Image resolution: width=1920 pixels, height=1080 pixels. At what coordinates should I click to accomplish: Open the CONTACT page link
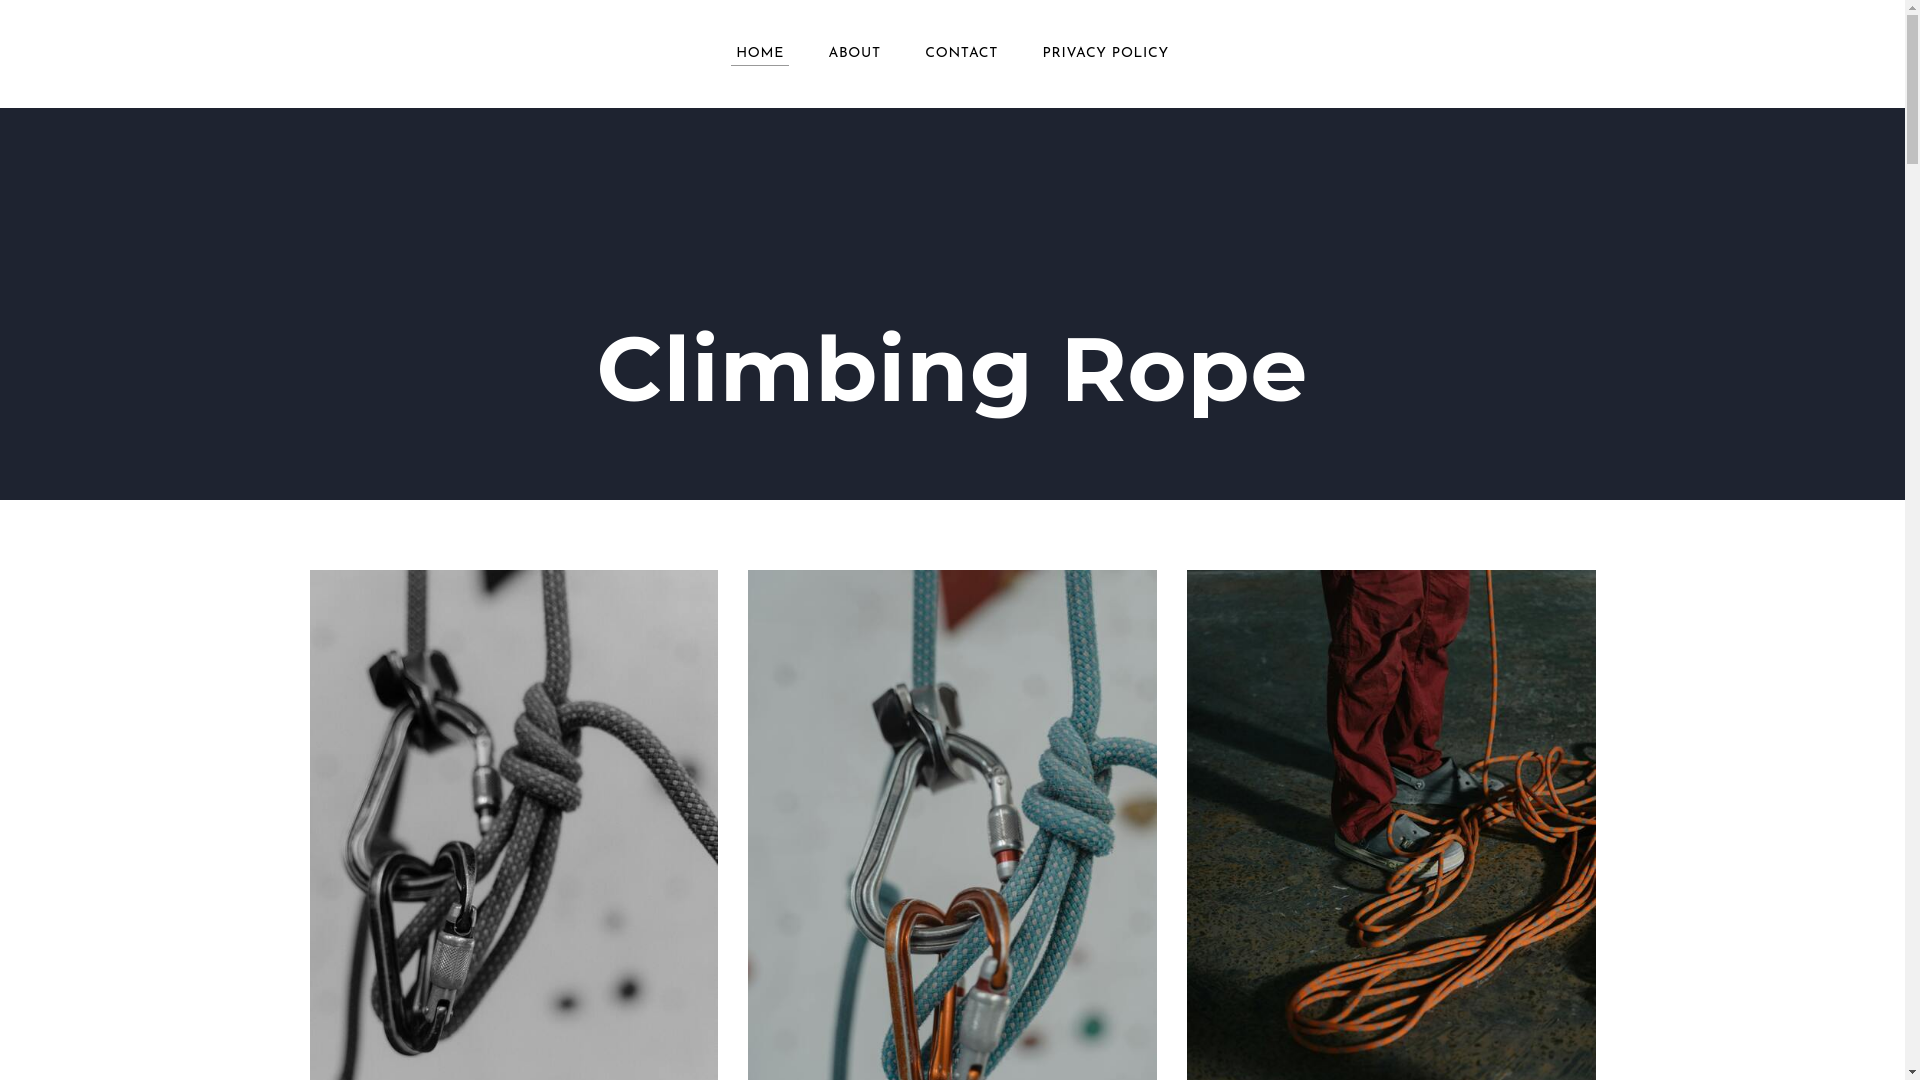[961, 54]
